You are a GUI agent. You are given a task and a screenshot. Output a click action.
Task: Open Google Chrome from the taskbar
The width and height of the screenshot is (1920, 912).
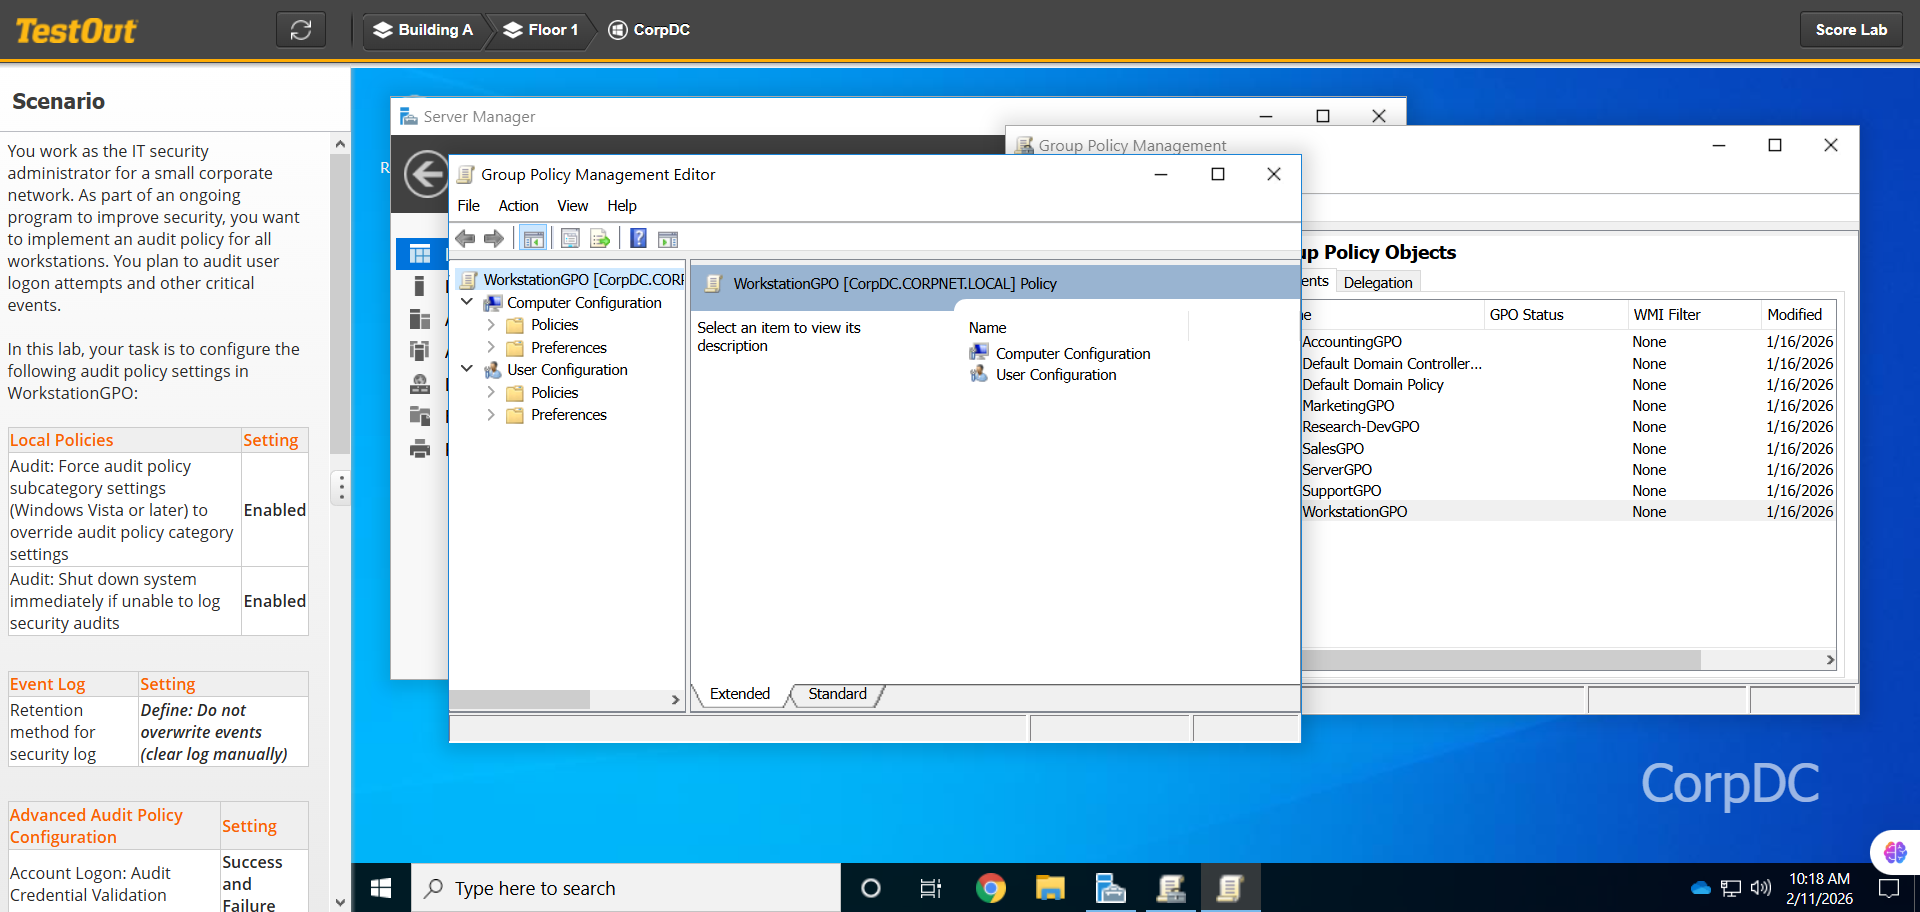tap(990, 888)
